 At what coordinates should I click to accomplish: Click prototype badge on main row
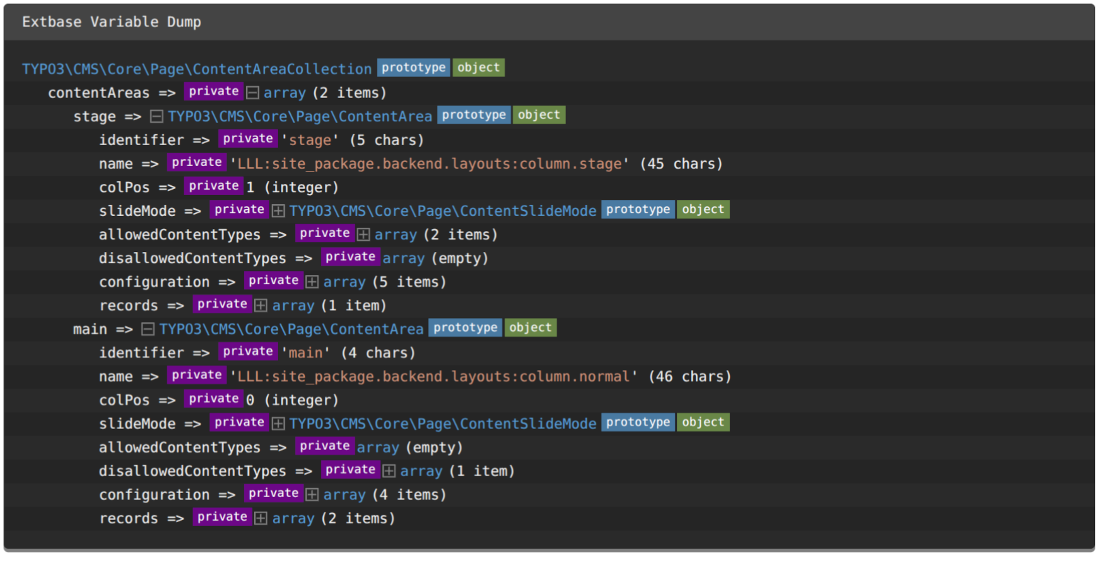pos(466,327)
